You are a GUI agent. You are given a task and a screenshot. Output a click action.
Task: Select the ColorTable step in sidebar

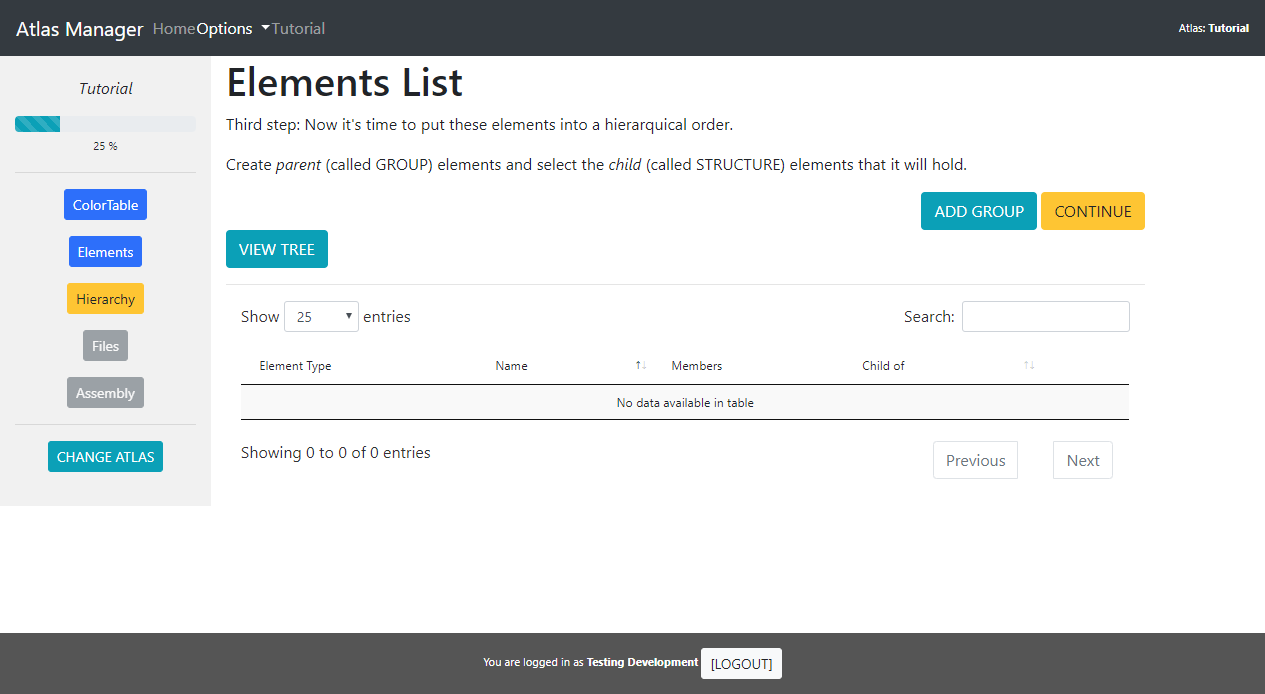(x=105, y=205)
